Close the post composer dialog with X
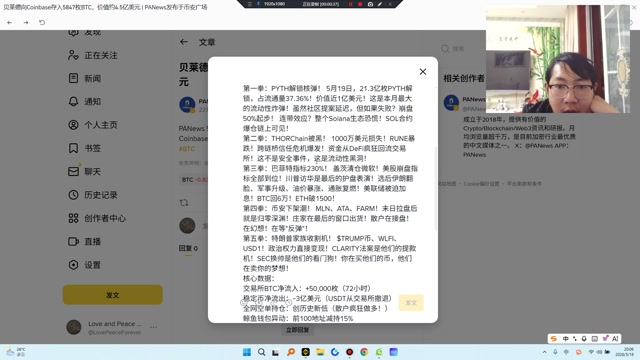This screenshot has width=640, height=360. pyautogui.click(x=423, y=72)
